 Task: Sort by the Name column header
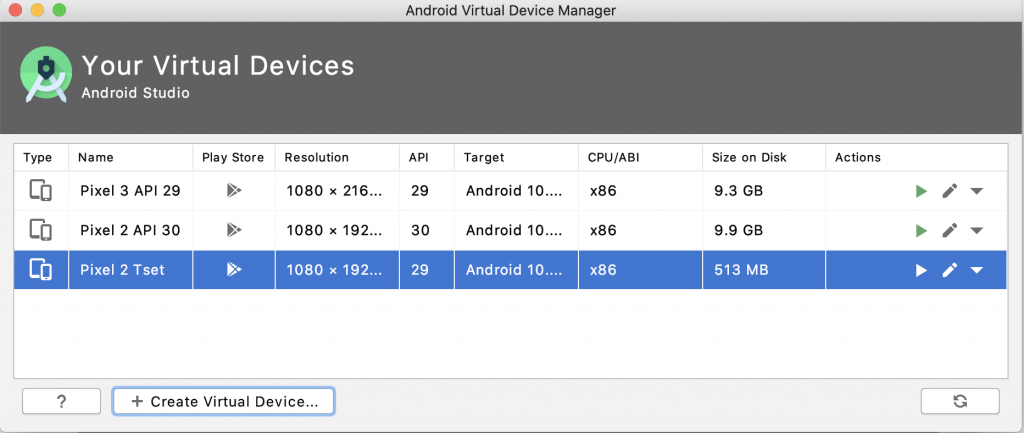pos(131,157)
